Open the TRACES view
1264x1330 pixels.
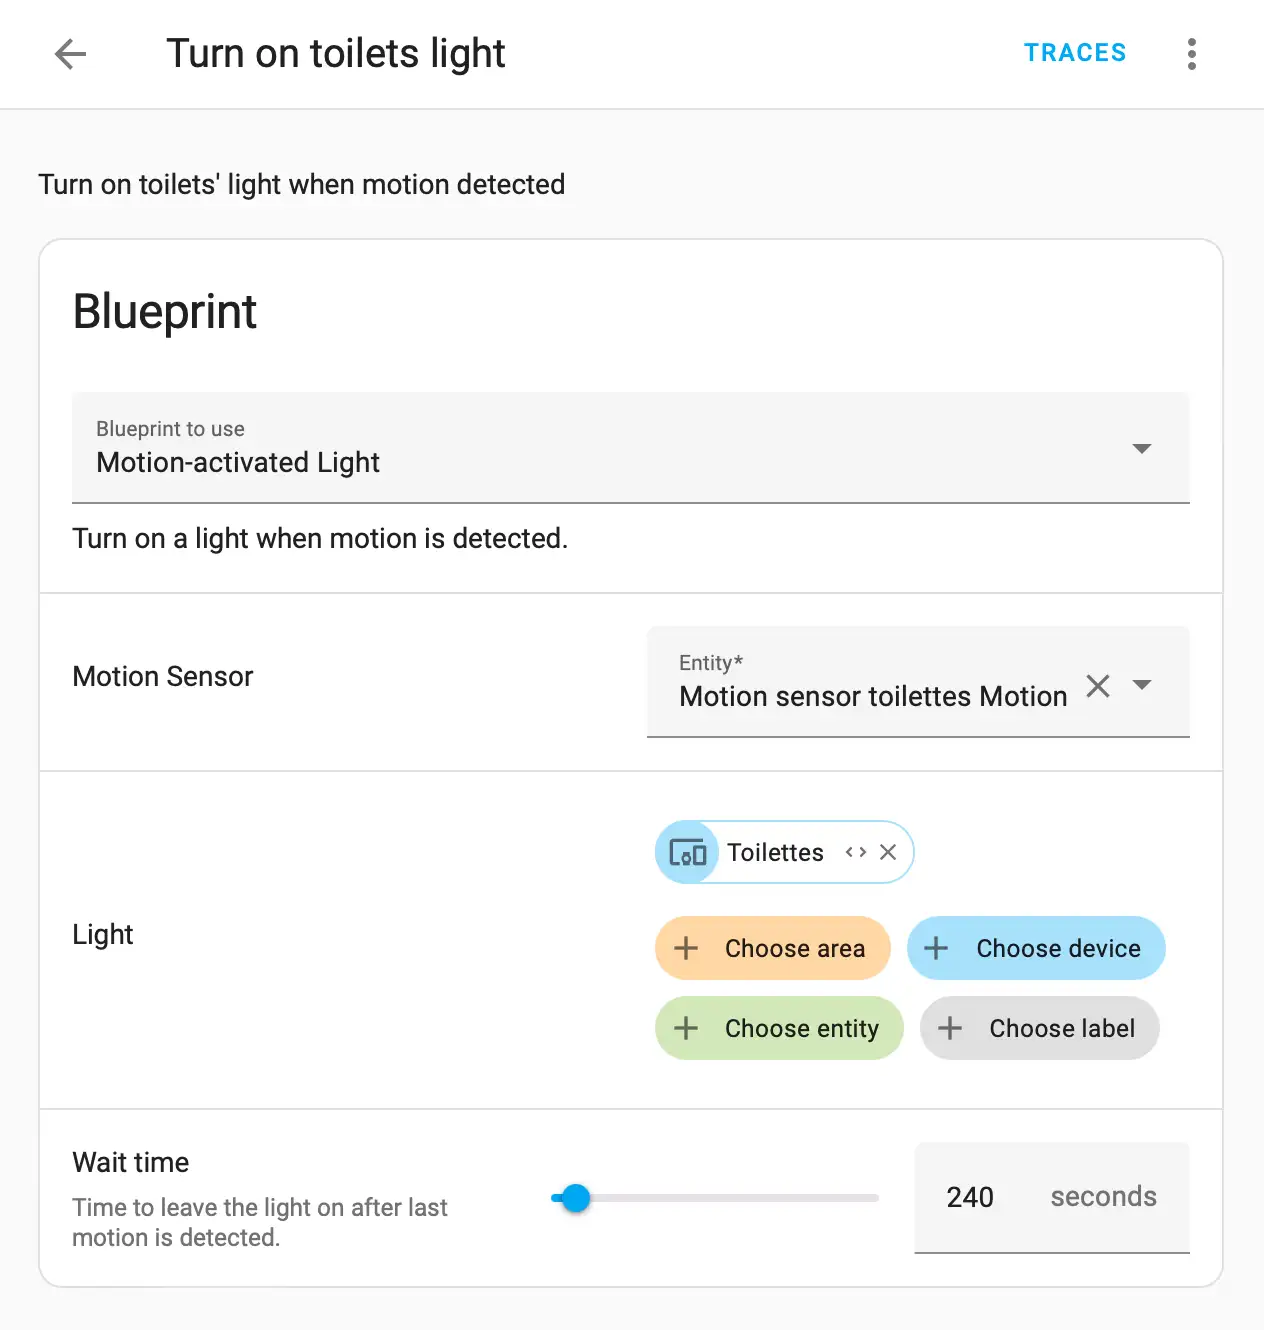pos(1075,53)
